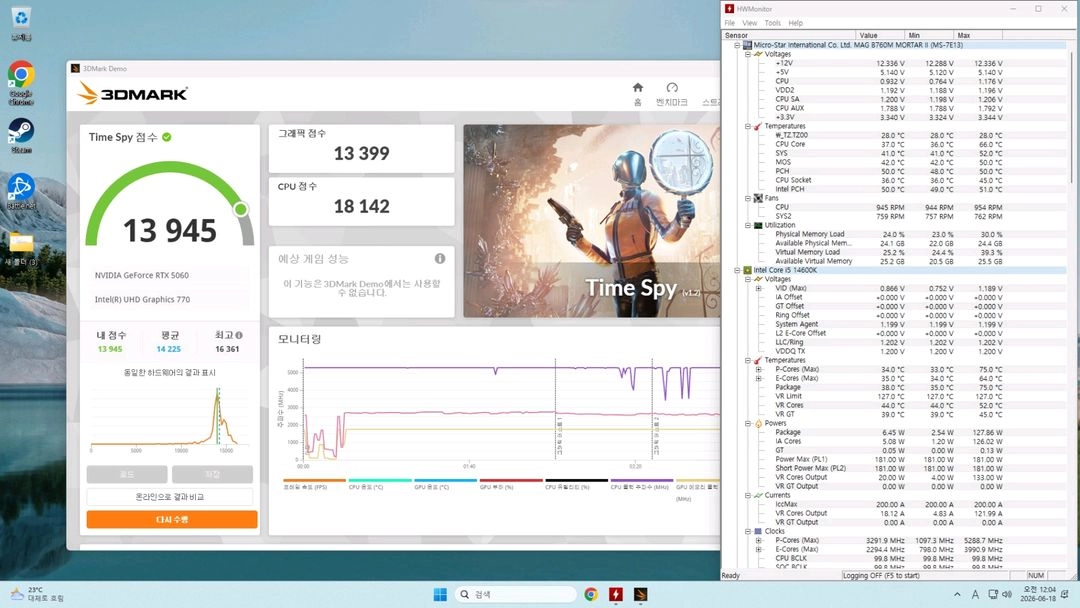Go to the 홈 tab label in 3DMark
This screenshot has height=608, width=1080.
(x=638, y=102)
